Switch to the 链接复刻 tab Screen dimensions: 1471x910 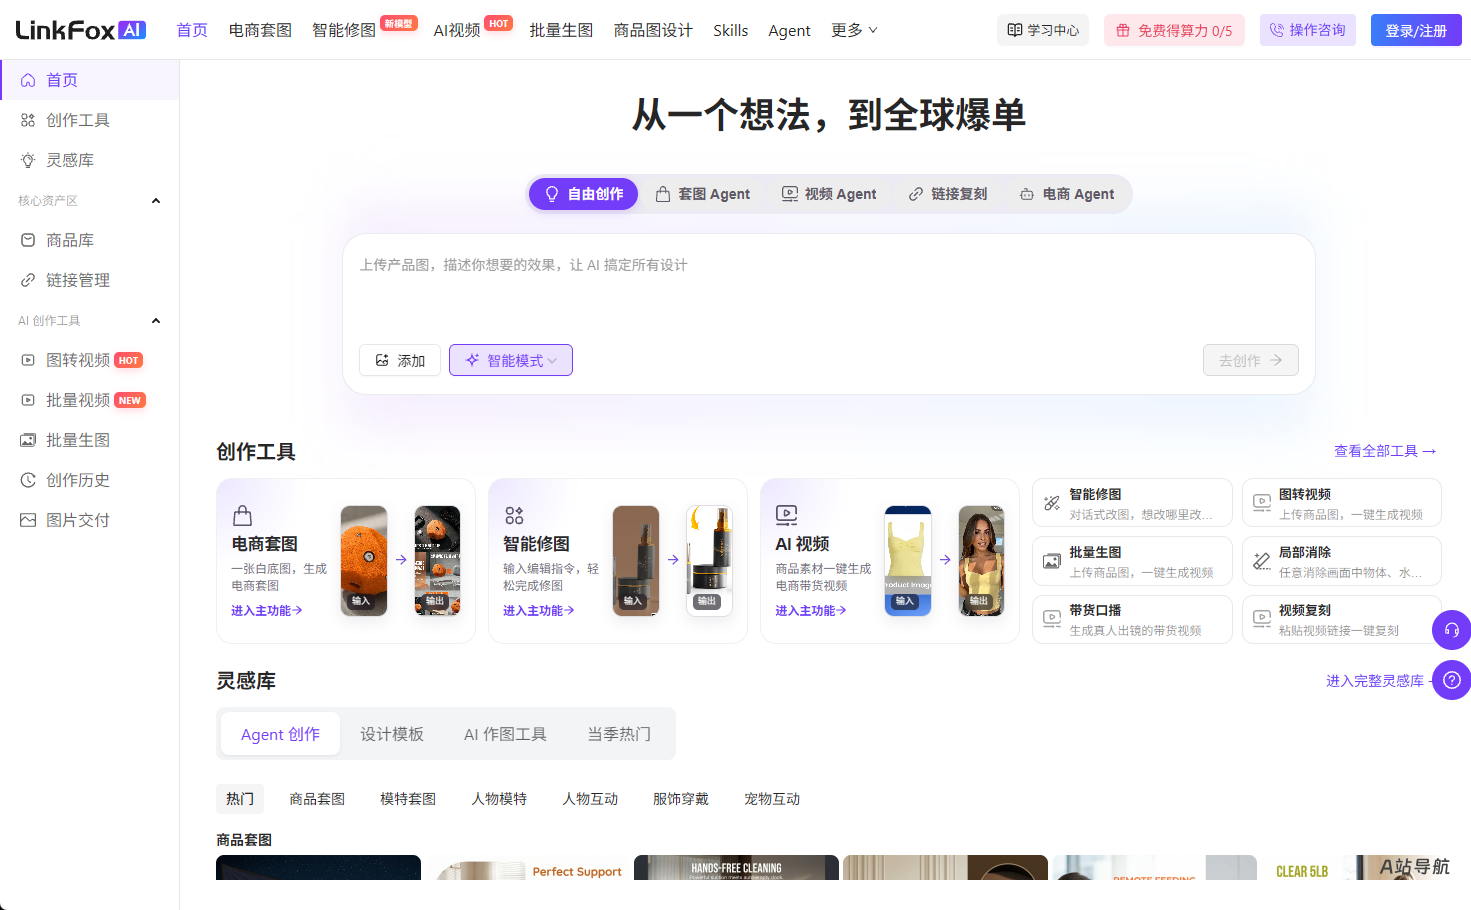point(948,194)
